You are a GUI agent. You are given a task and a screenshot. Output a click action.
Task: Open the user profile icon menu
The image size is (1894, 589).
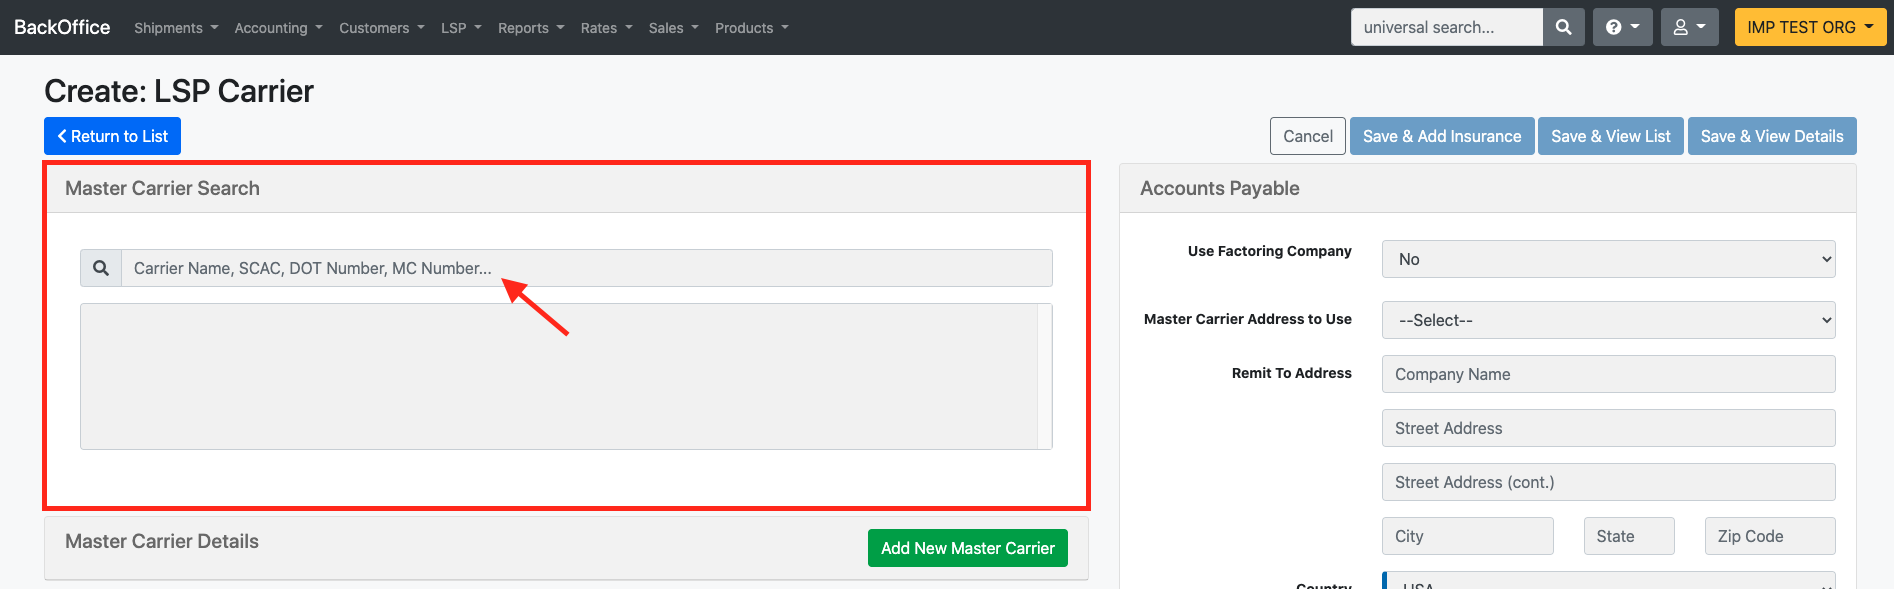coord(1689,28)
